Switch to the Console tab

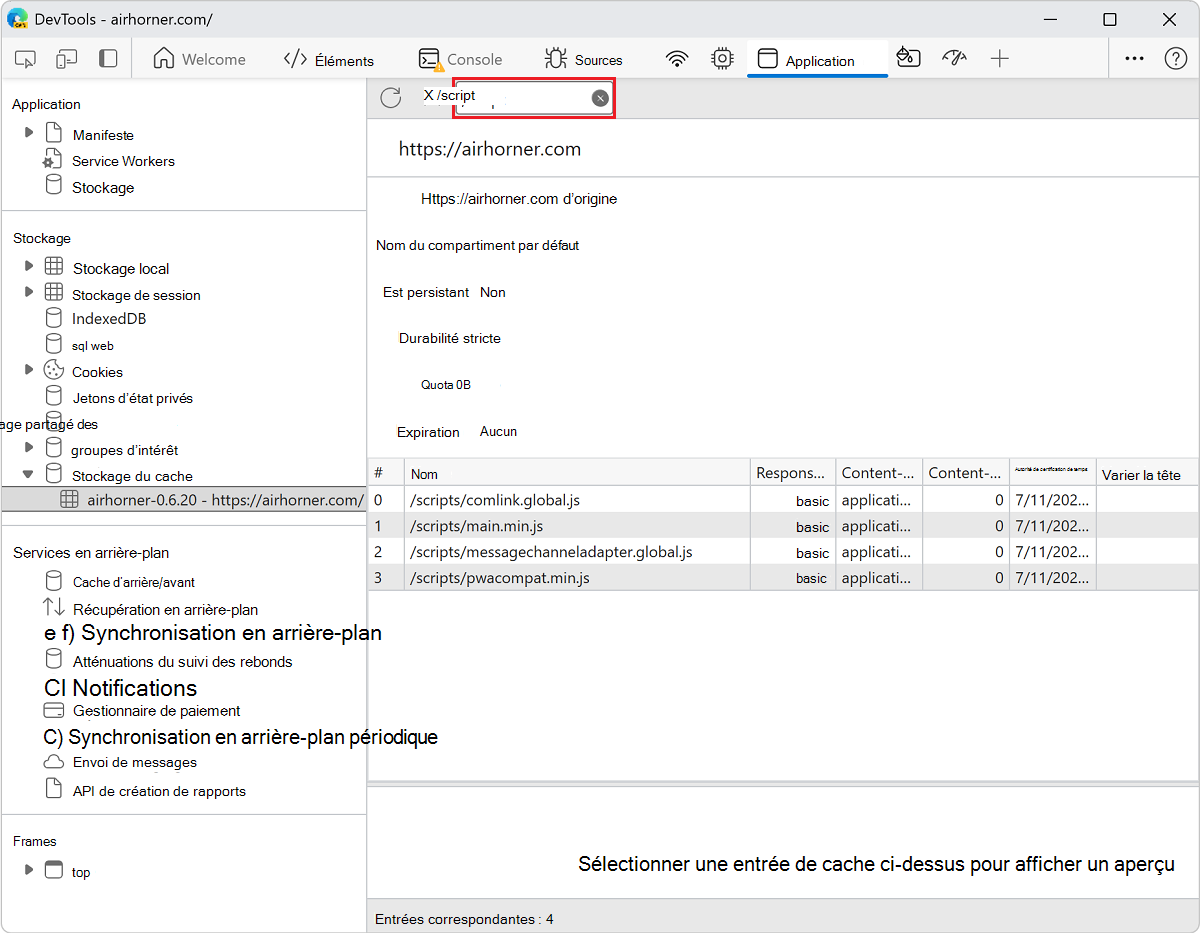pos(460,59)
